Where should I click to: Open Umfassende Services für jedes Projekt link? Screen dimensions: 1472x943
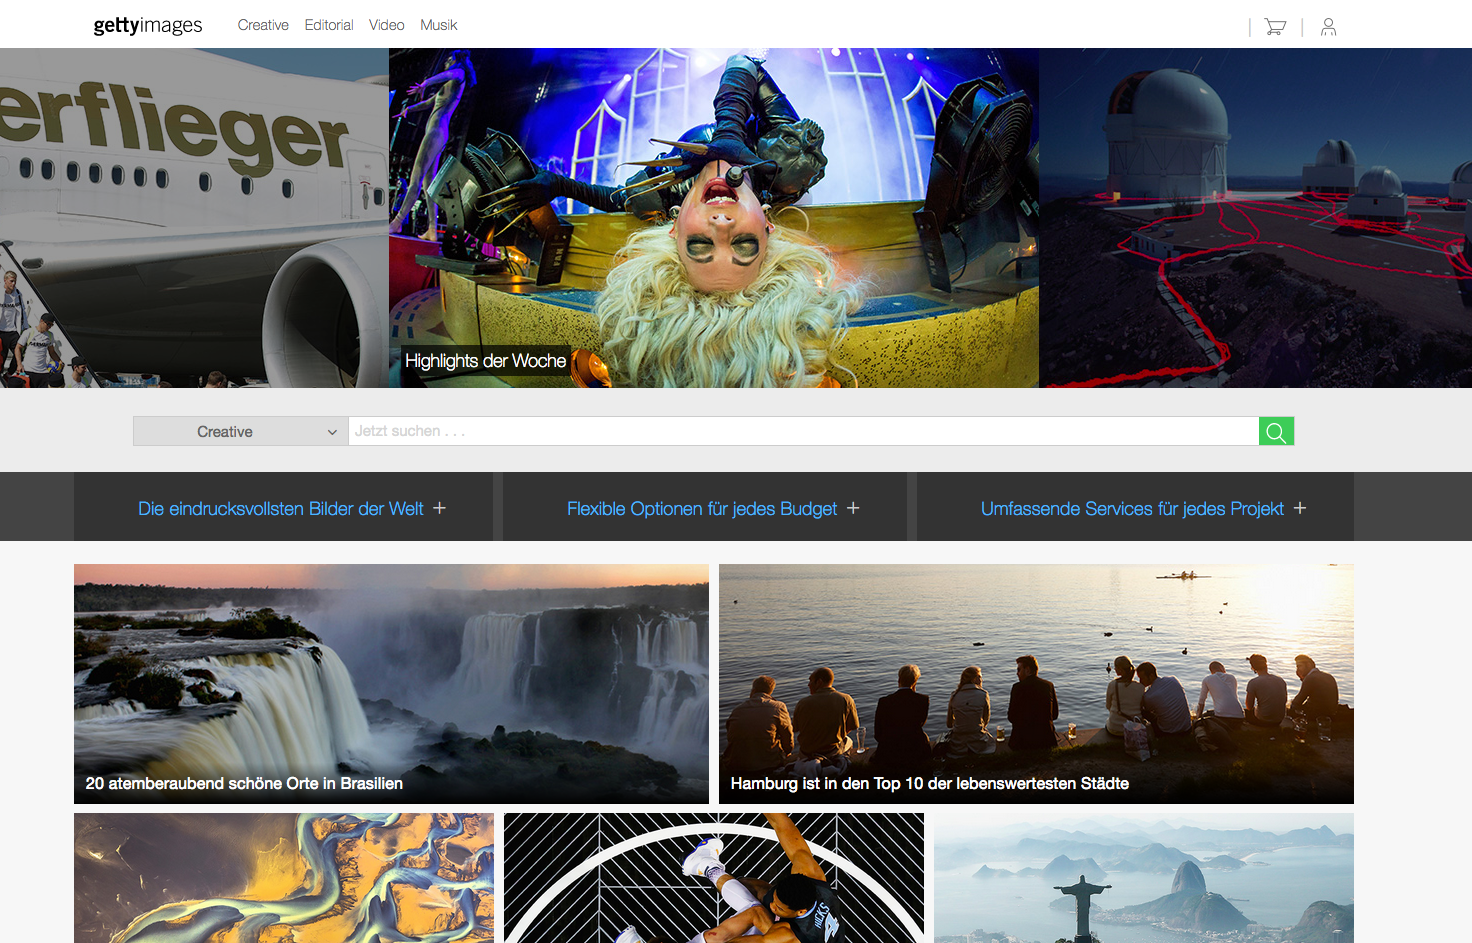coord(1132,508)
